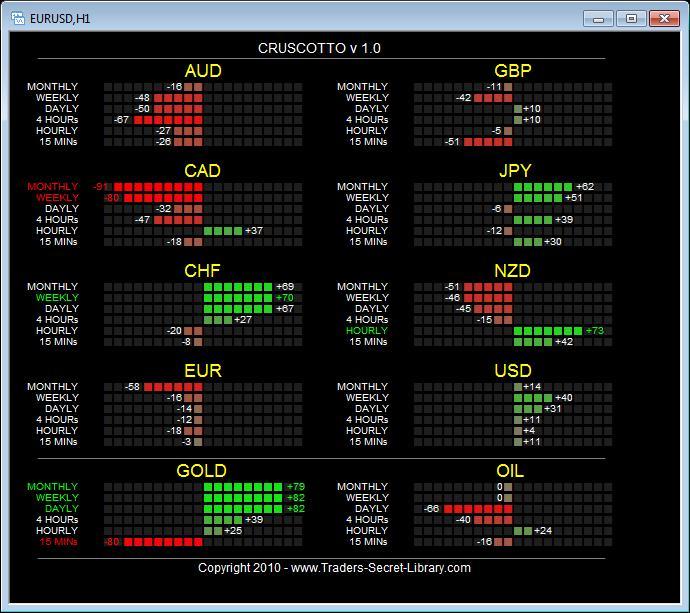690x613 pixels.
Task: Click the AUD DAYLY value -50
Action: point(142,109)
